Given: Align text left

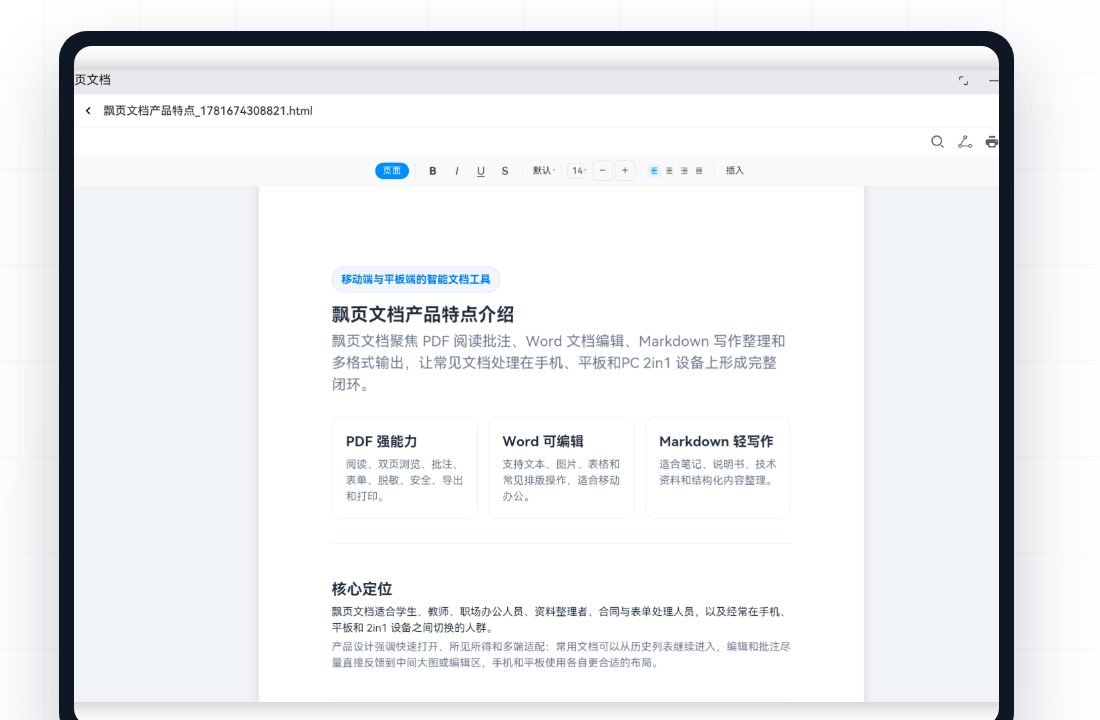Looking at the screenshot, I should pos(655,171).
